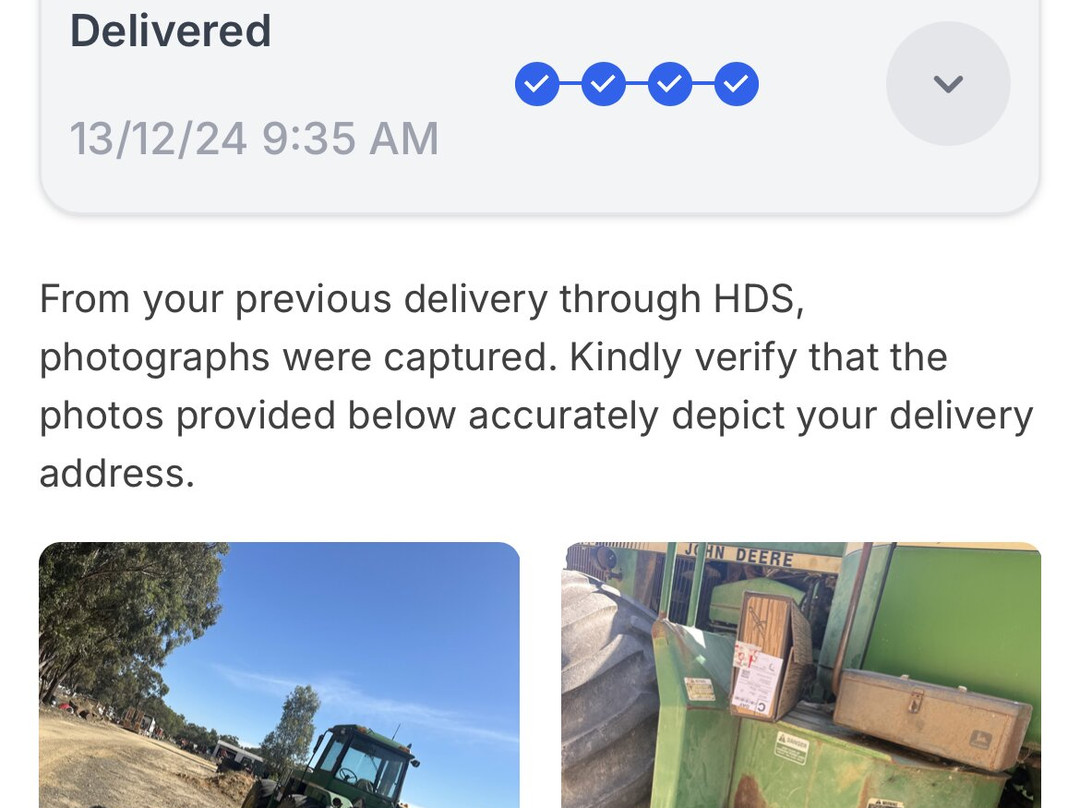This screenshot has width=1080, height=808.
Task: Open the John Deere parcel photo
Action: (x=800, y=675)
